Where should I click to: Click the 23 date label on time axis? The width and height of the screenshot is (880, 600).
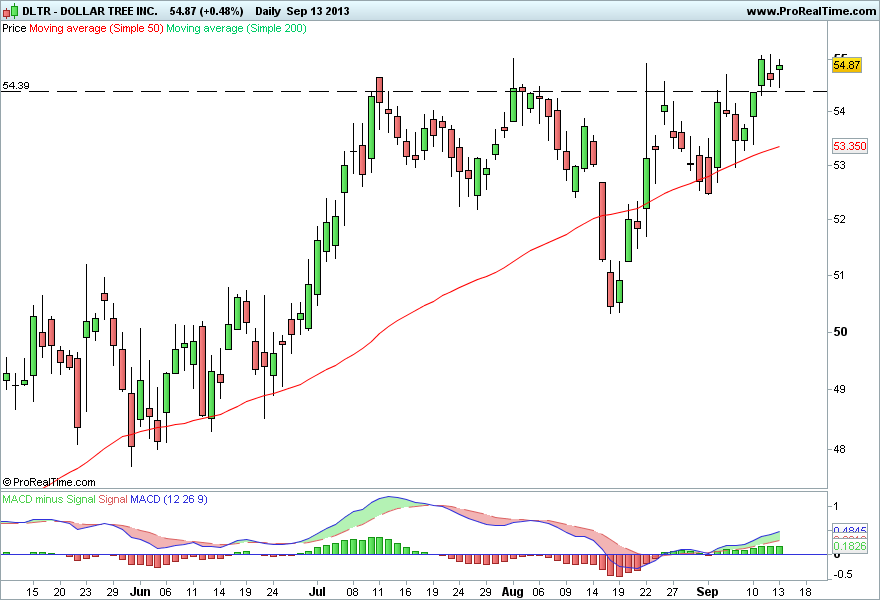[x=85, y=592]
